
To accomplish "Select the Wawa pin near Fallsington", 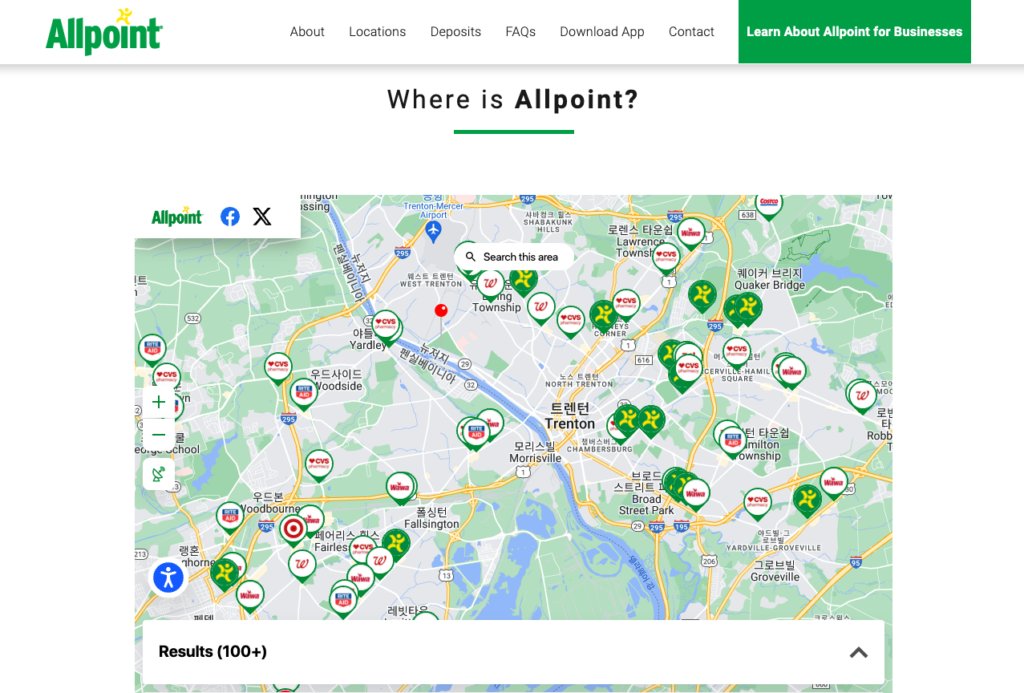I will (400, 487).
